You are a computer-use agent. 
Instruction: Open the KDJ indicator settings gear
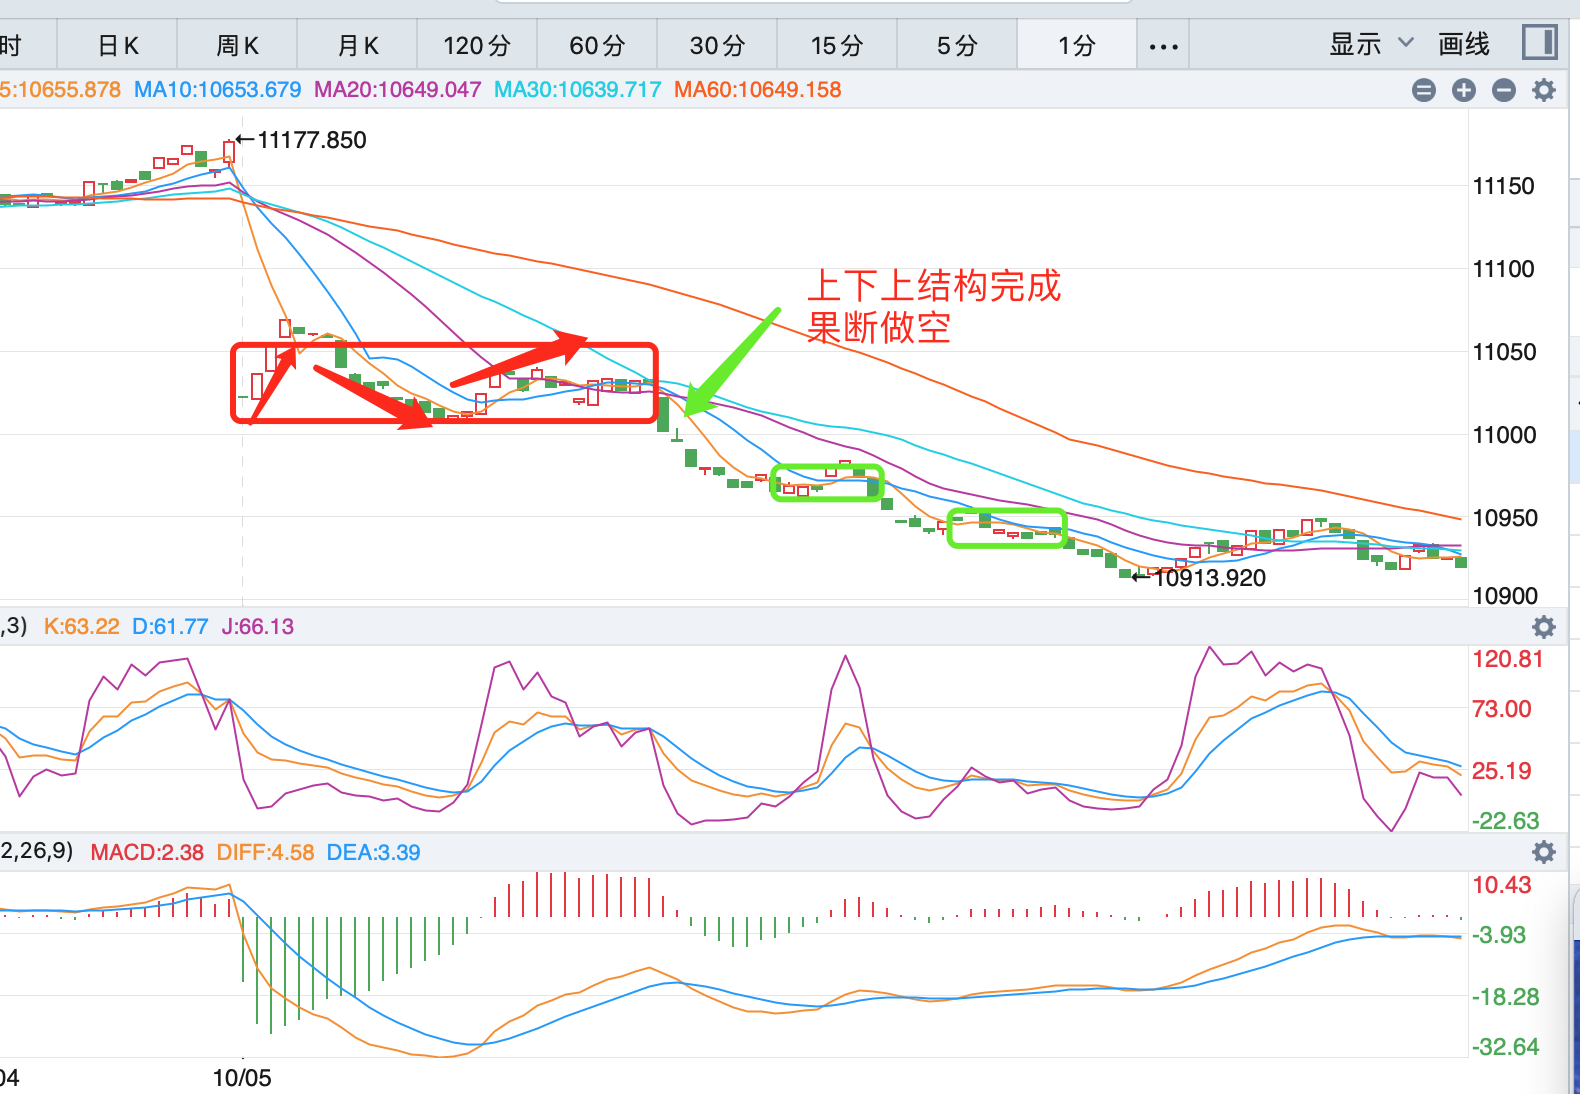pyautogui.click(x=1544, y=627)
